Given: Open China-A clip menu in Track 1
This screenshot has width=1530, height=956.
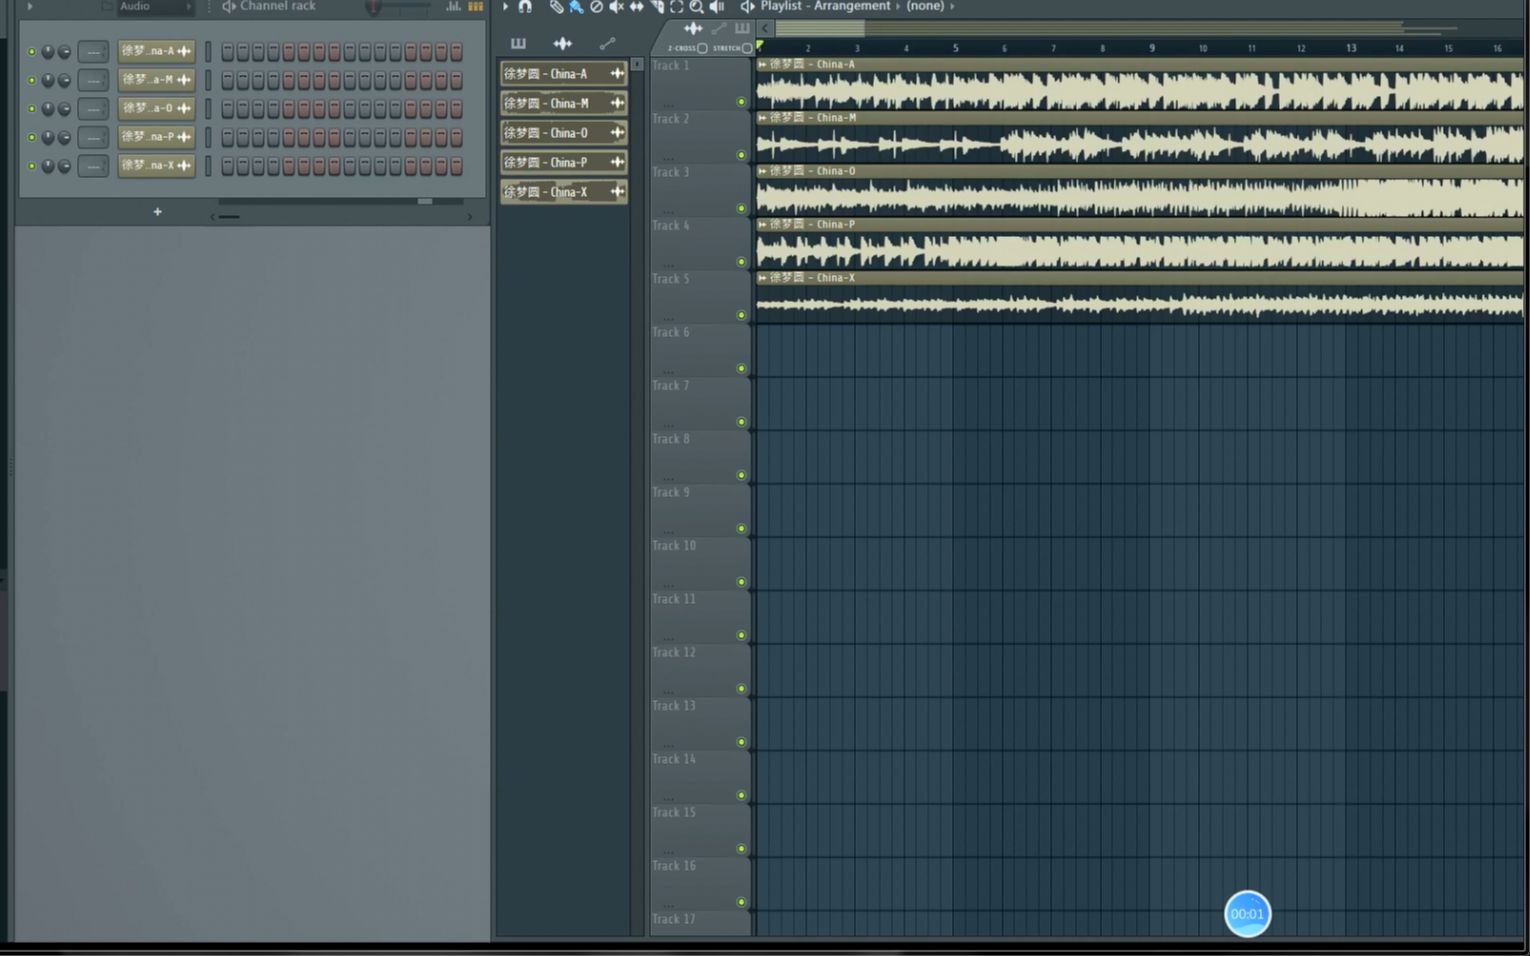Looking at the screenshot, I should (x=762, y=64).
